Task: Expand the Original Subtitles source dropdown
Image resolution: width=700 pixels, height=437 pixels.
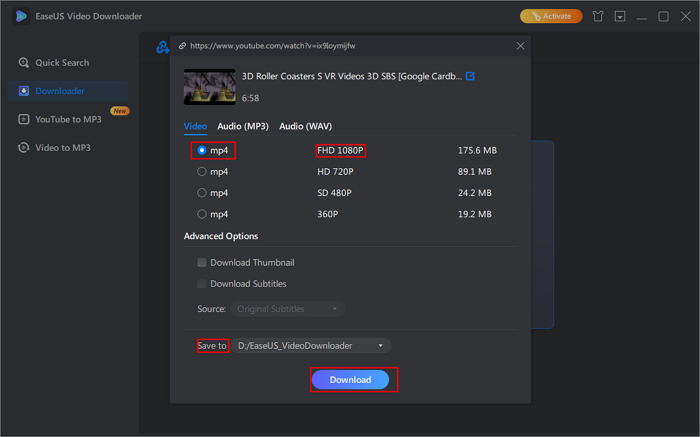Action: click(289, 309)
